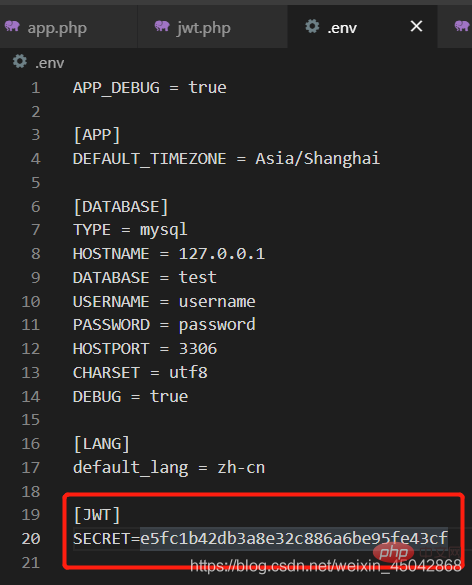The image size is (472, 585).
Task: Click the HOSTPORT value 3306
Action: pos(198,349)
